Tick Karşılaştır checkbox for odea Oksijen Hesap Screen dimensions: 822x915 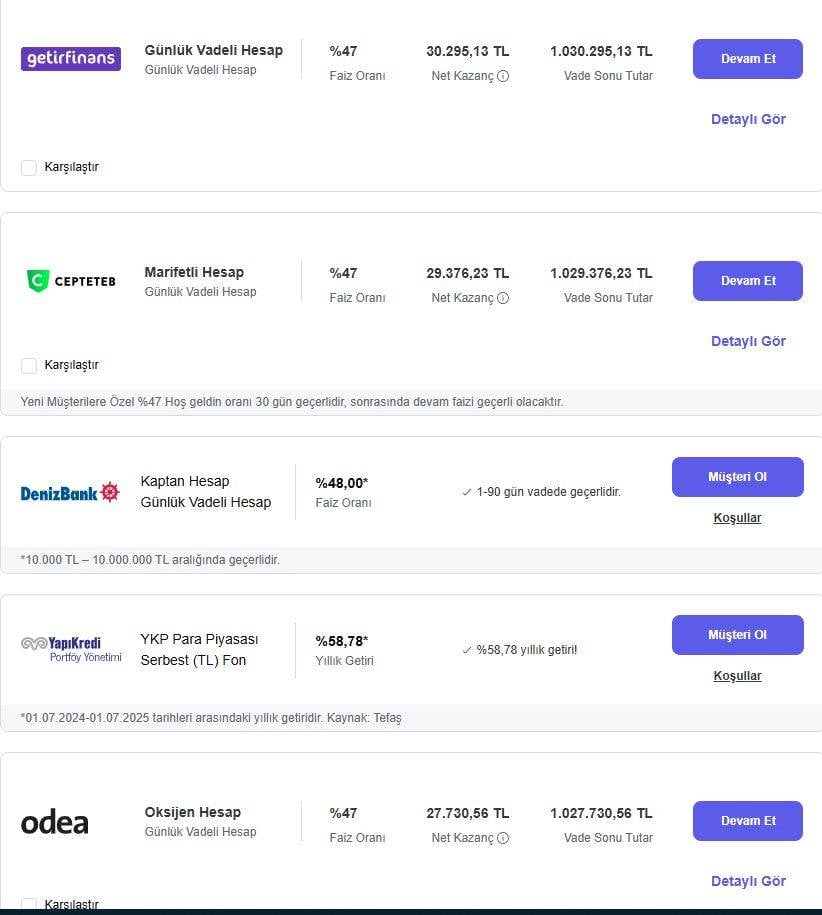(29, 904)
